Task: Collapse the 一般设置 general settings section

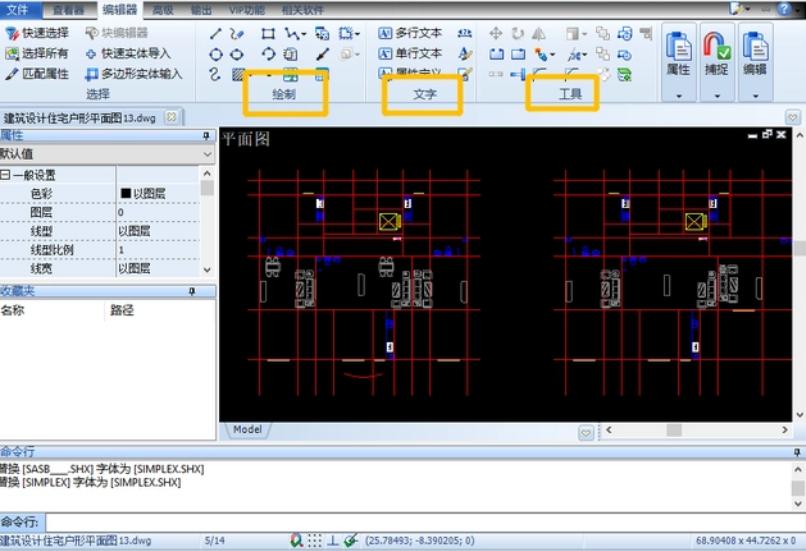Action: tap(5, 175)
